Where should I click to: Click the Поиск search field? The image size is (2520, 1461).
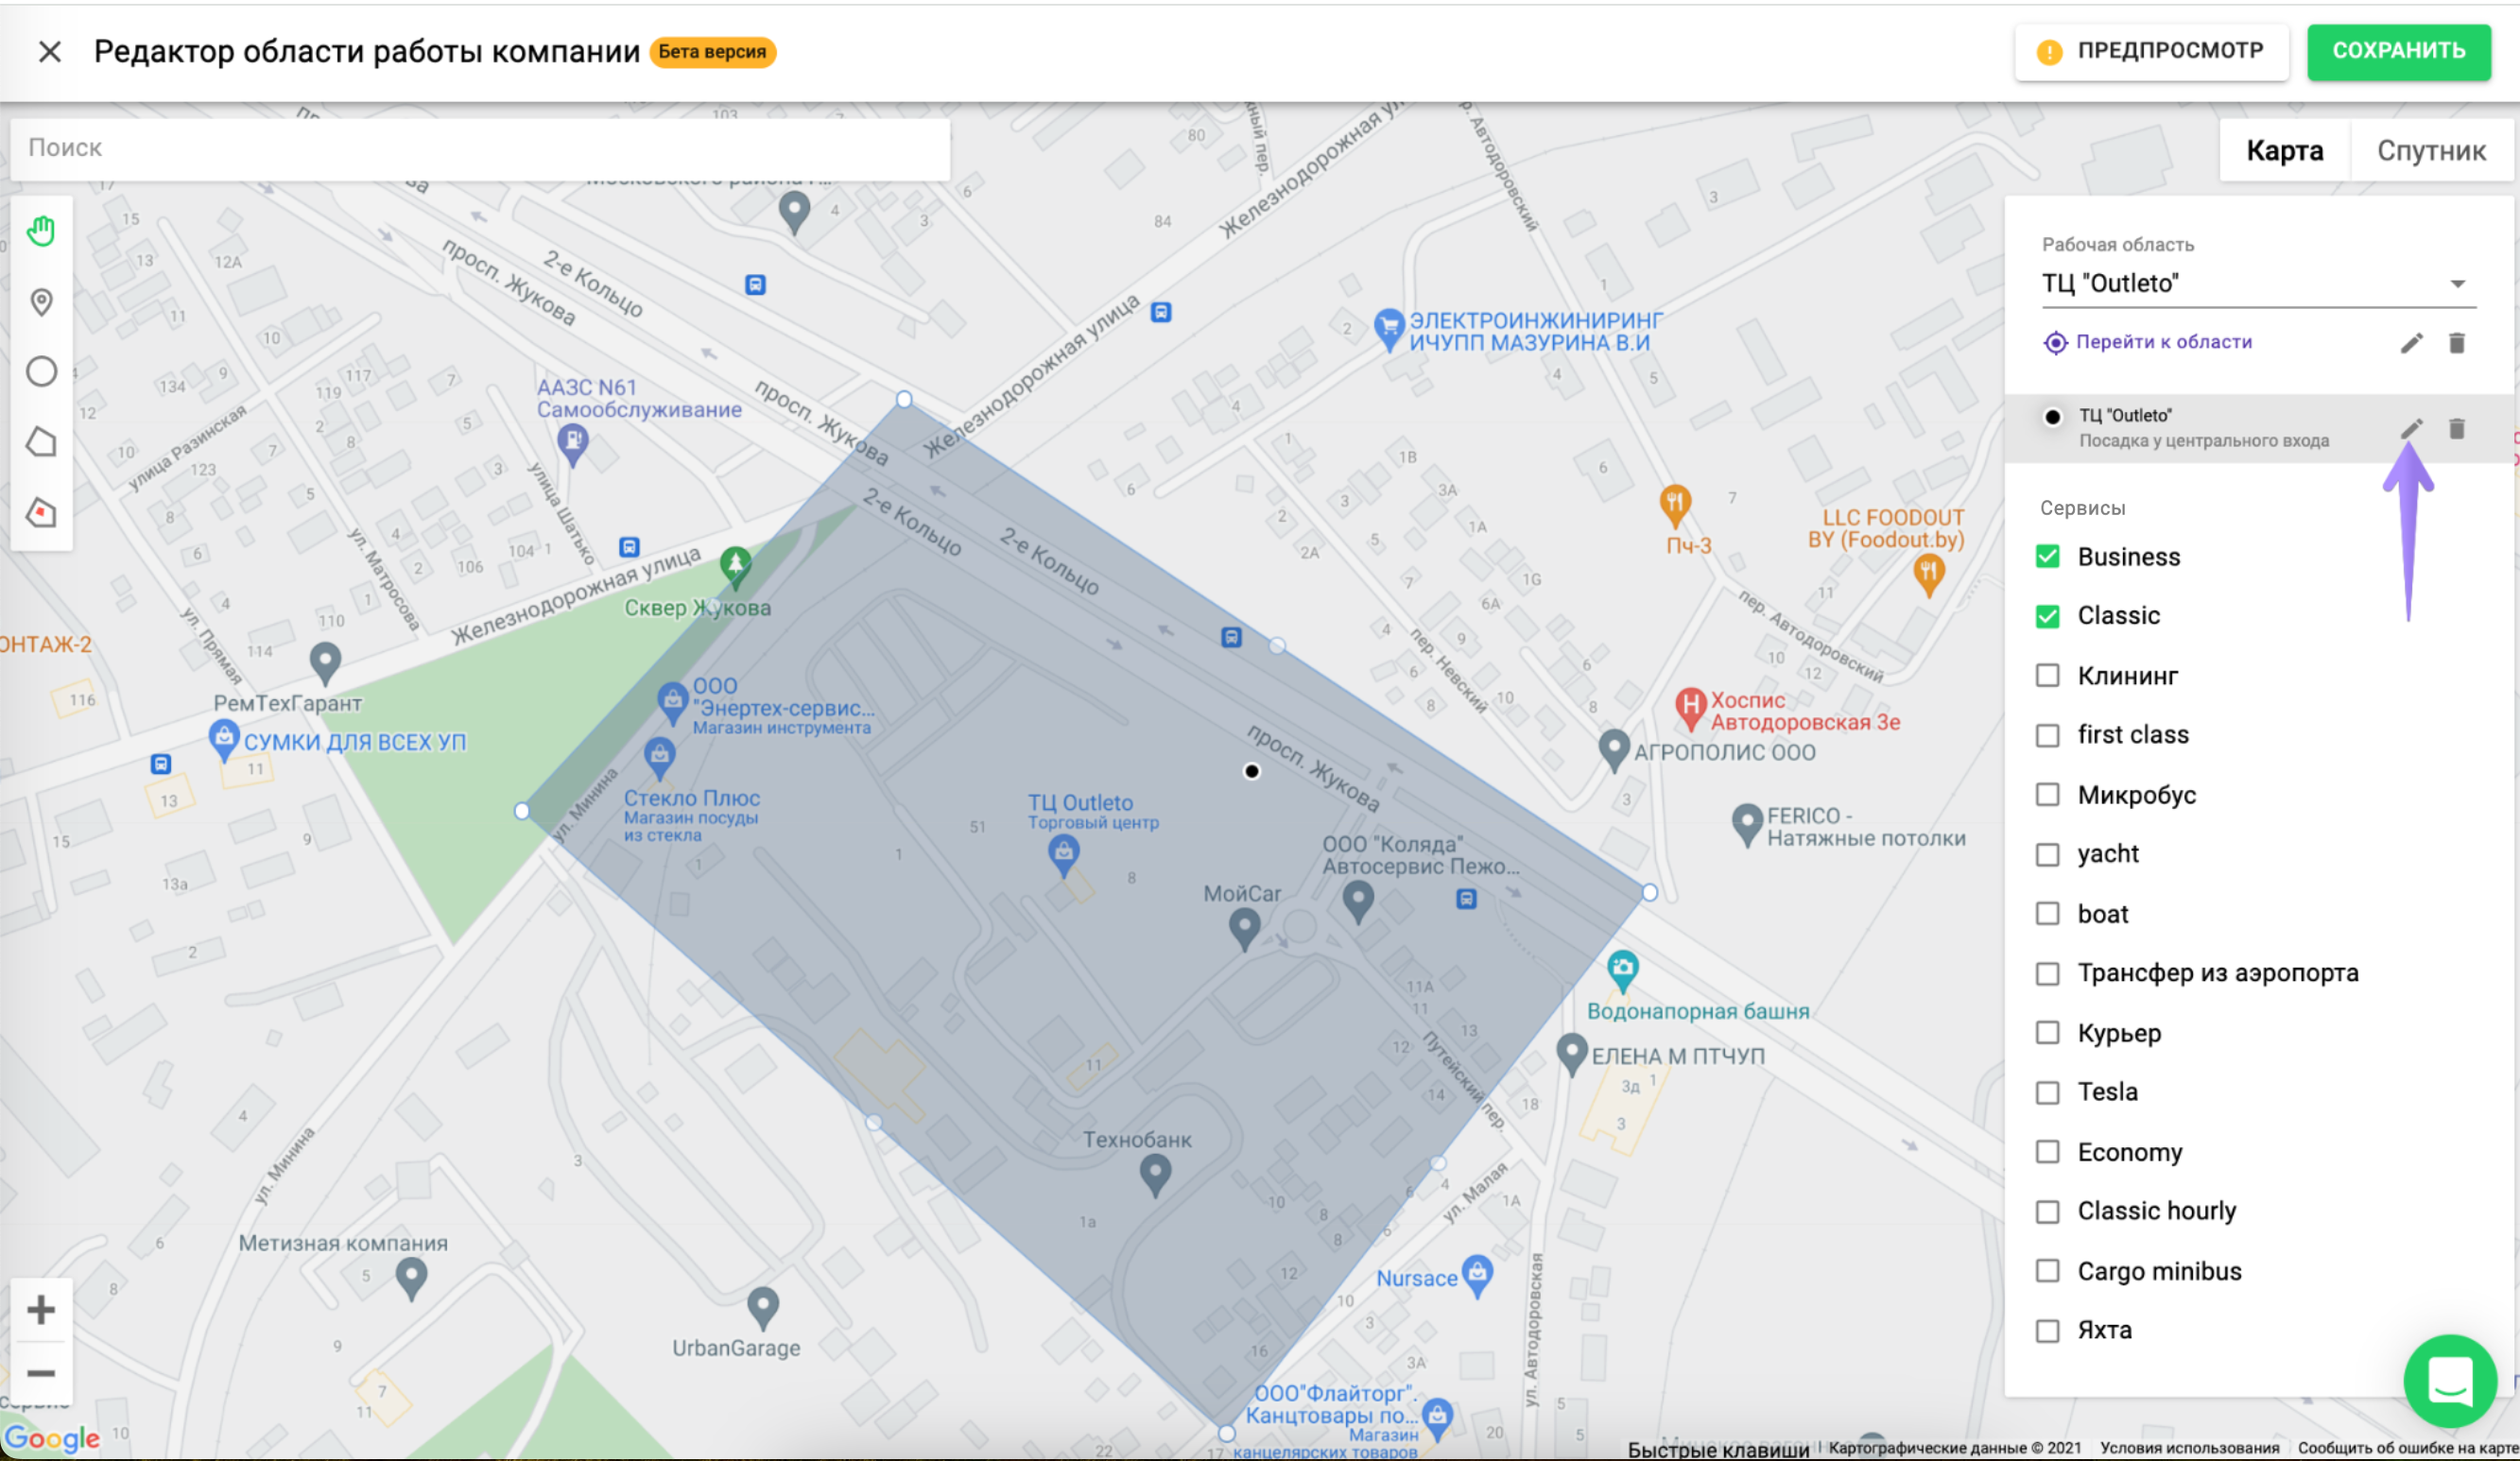480,148
